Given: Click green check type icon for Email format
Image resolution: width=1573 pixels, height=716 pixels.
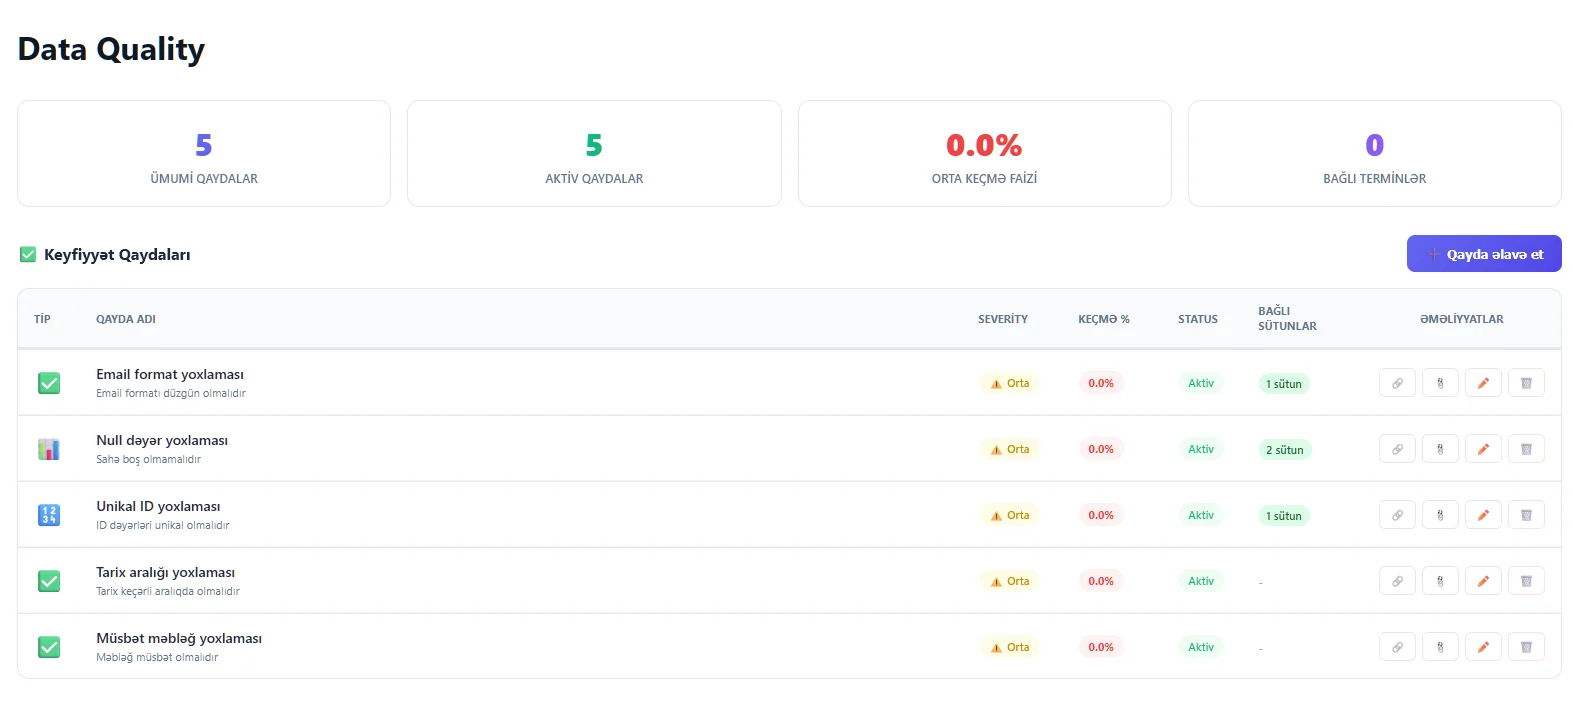Looking at the screenshot, I should 49,383.
